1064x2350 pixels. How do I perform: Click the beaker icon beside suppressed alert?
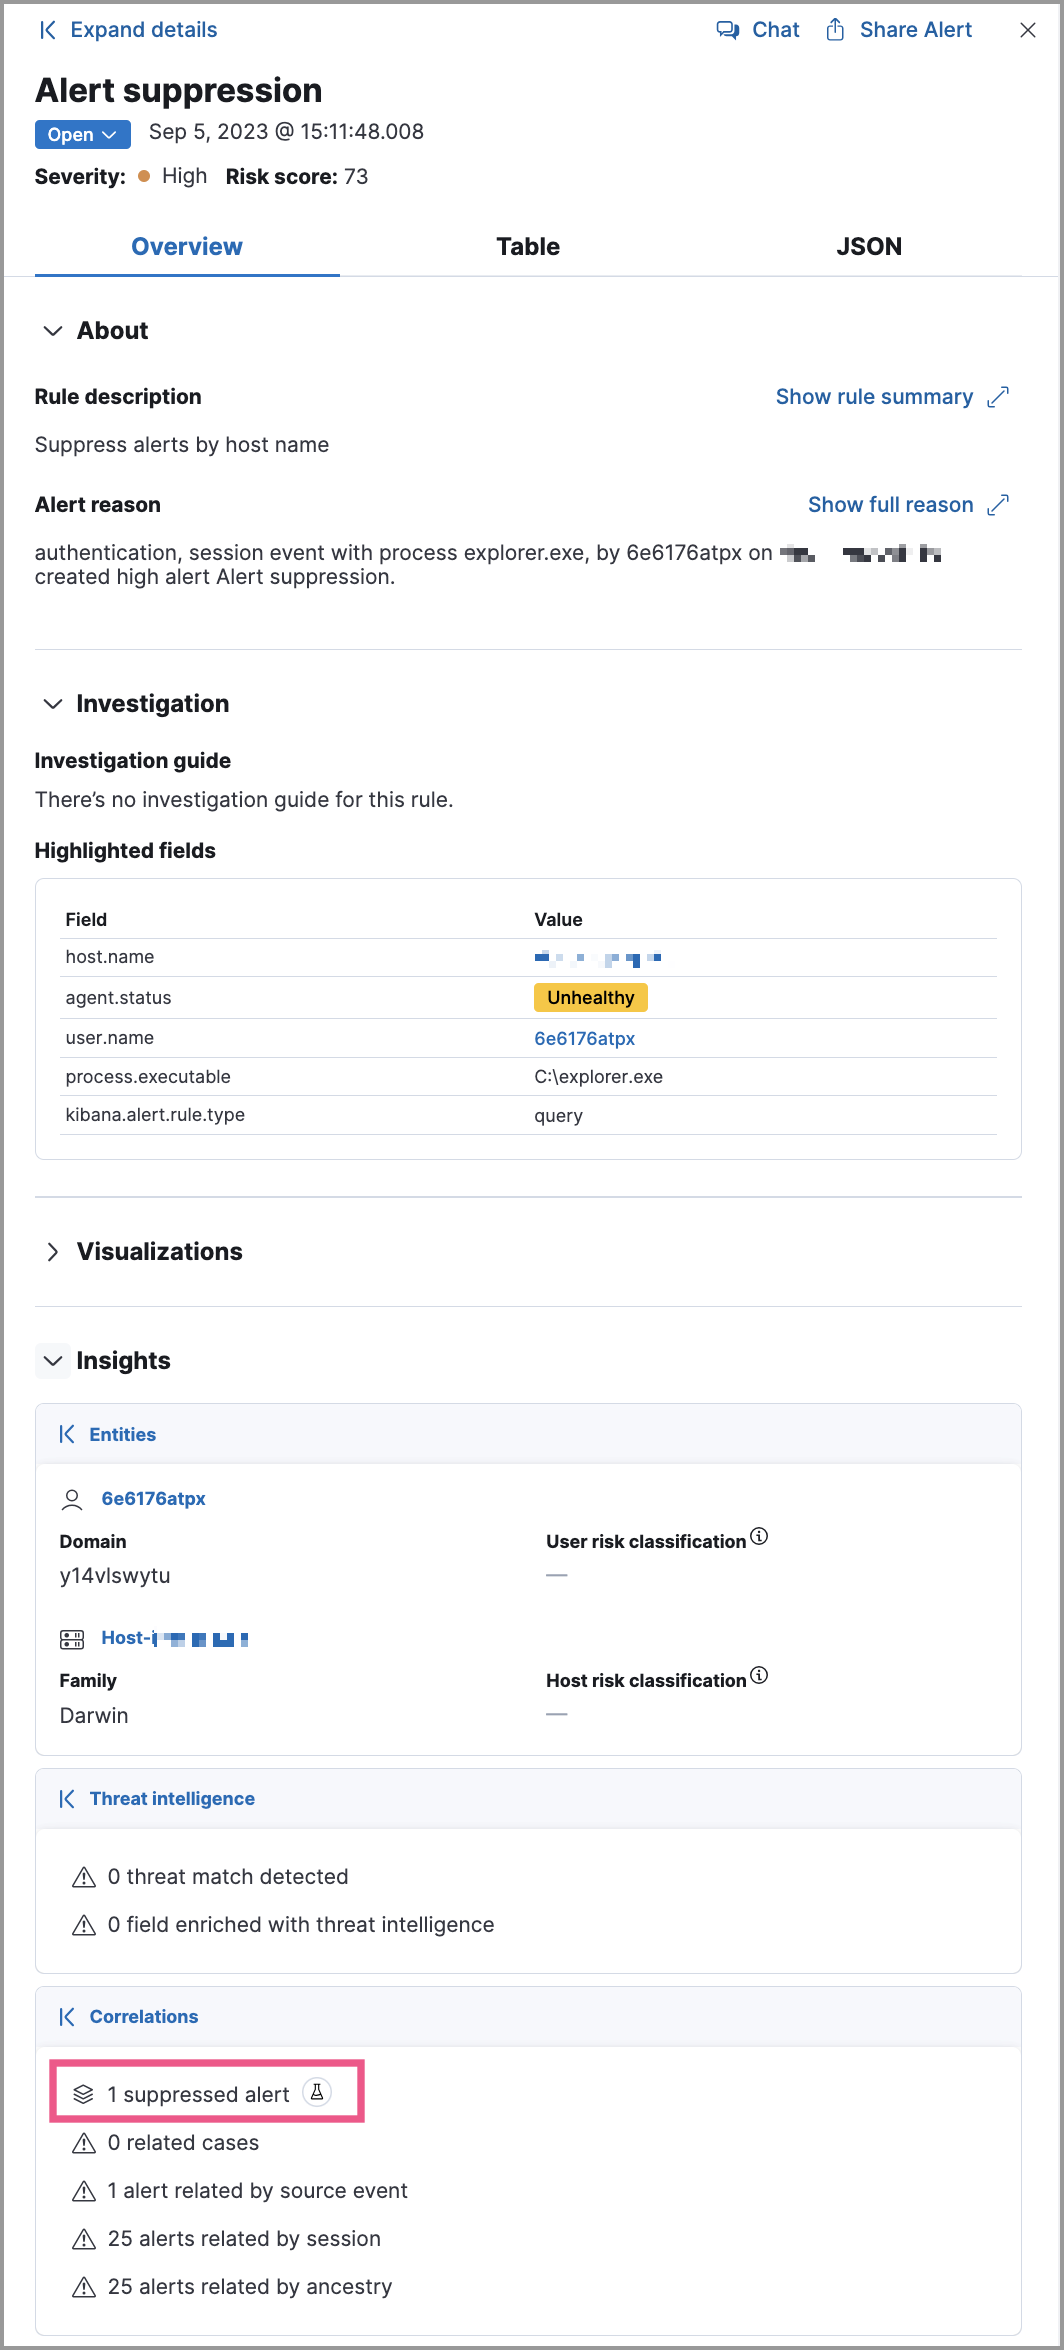click(317, 2092)
